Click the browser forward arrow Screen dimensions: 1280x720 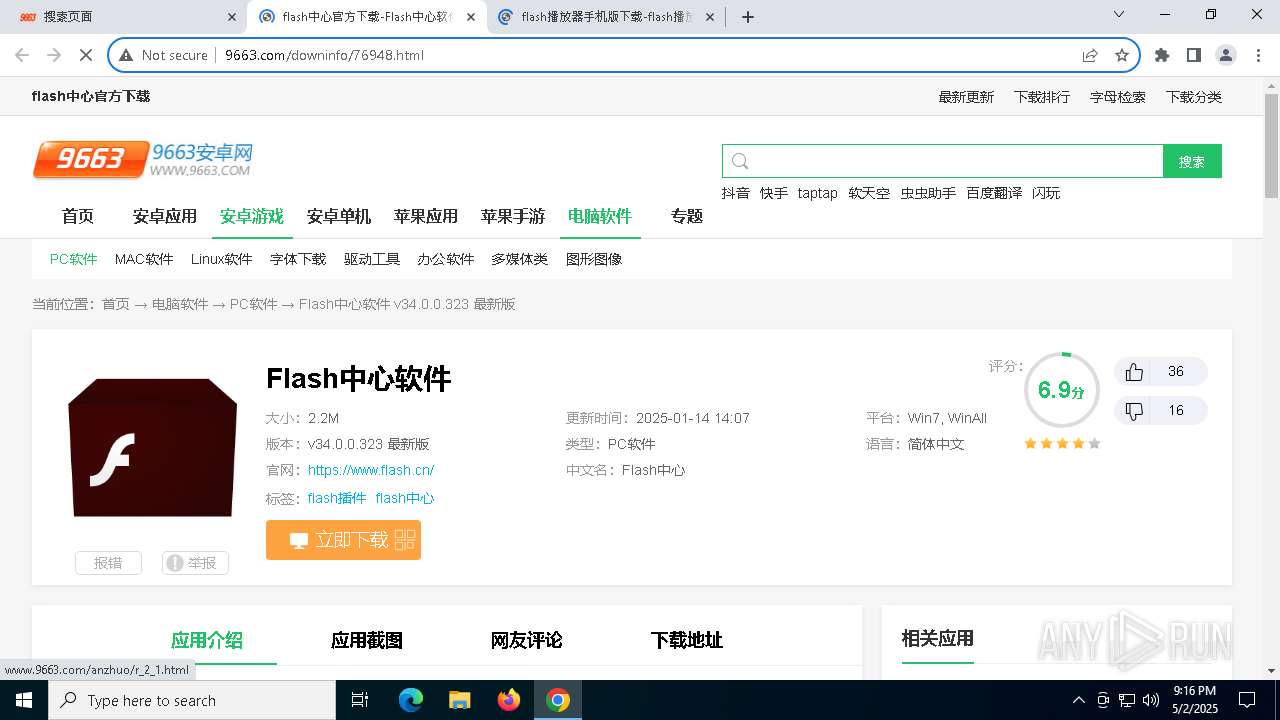click(x=54, y=55)
